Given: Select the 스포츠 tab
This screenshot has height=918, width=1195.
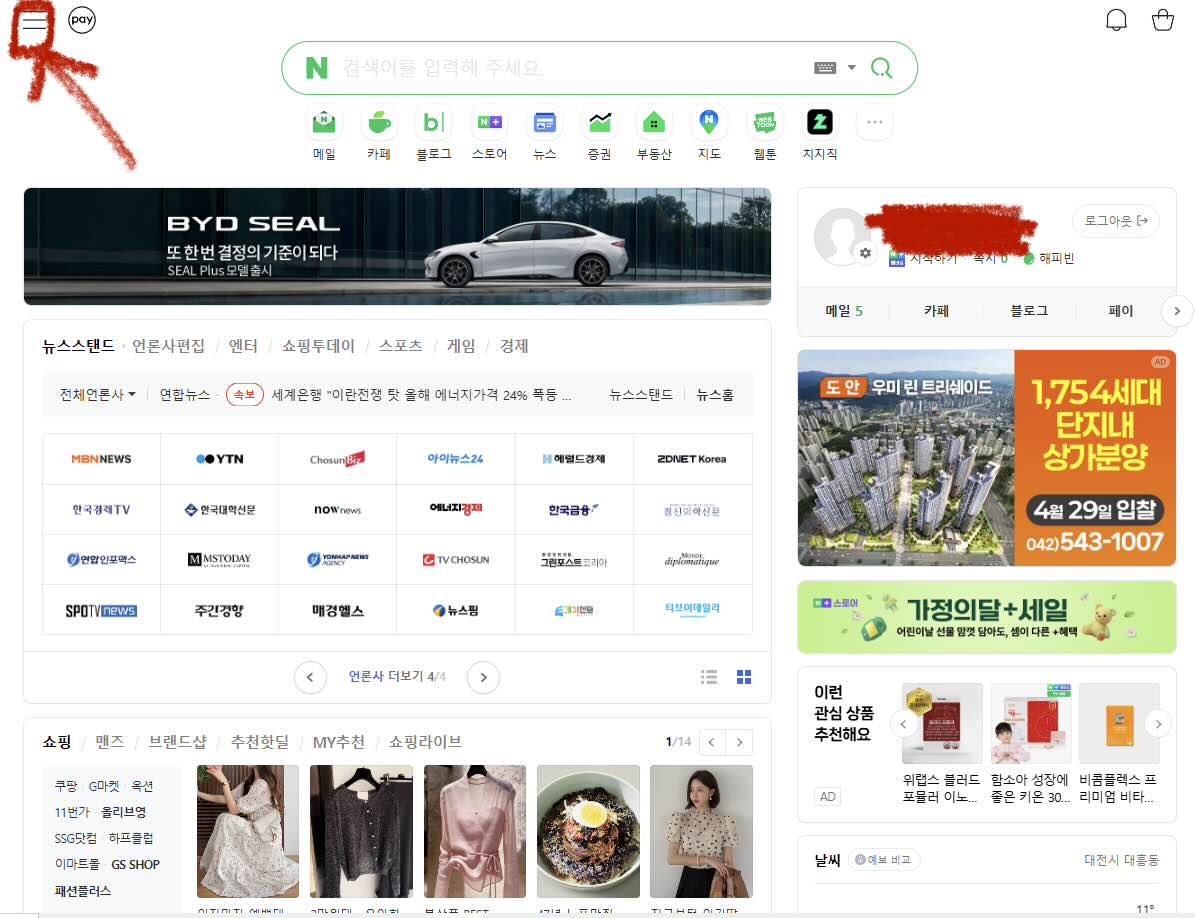Looking at the screenshot, I should 400,346.
